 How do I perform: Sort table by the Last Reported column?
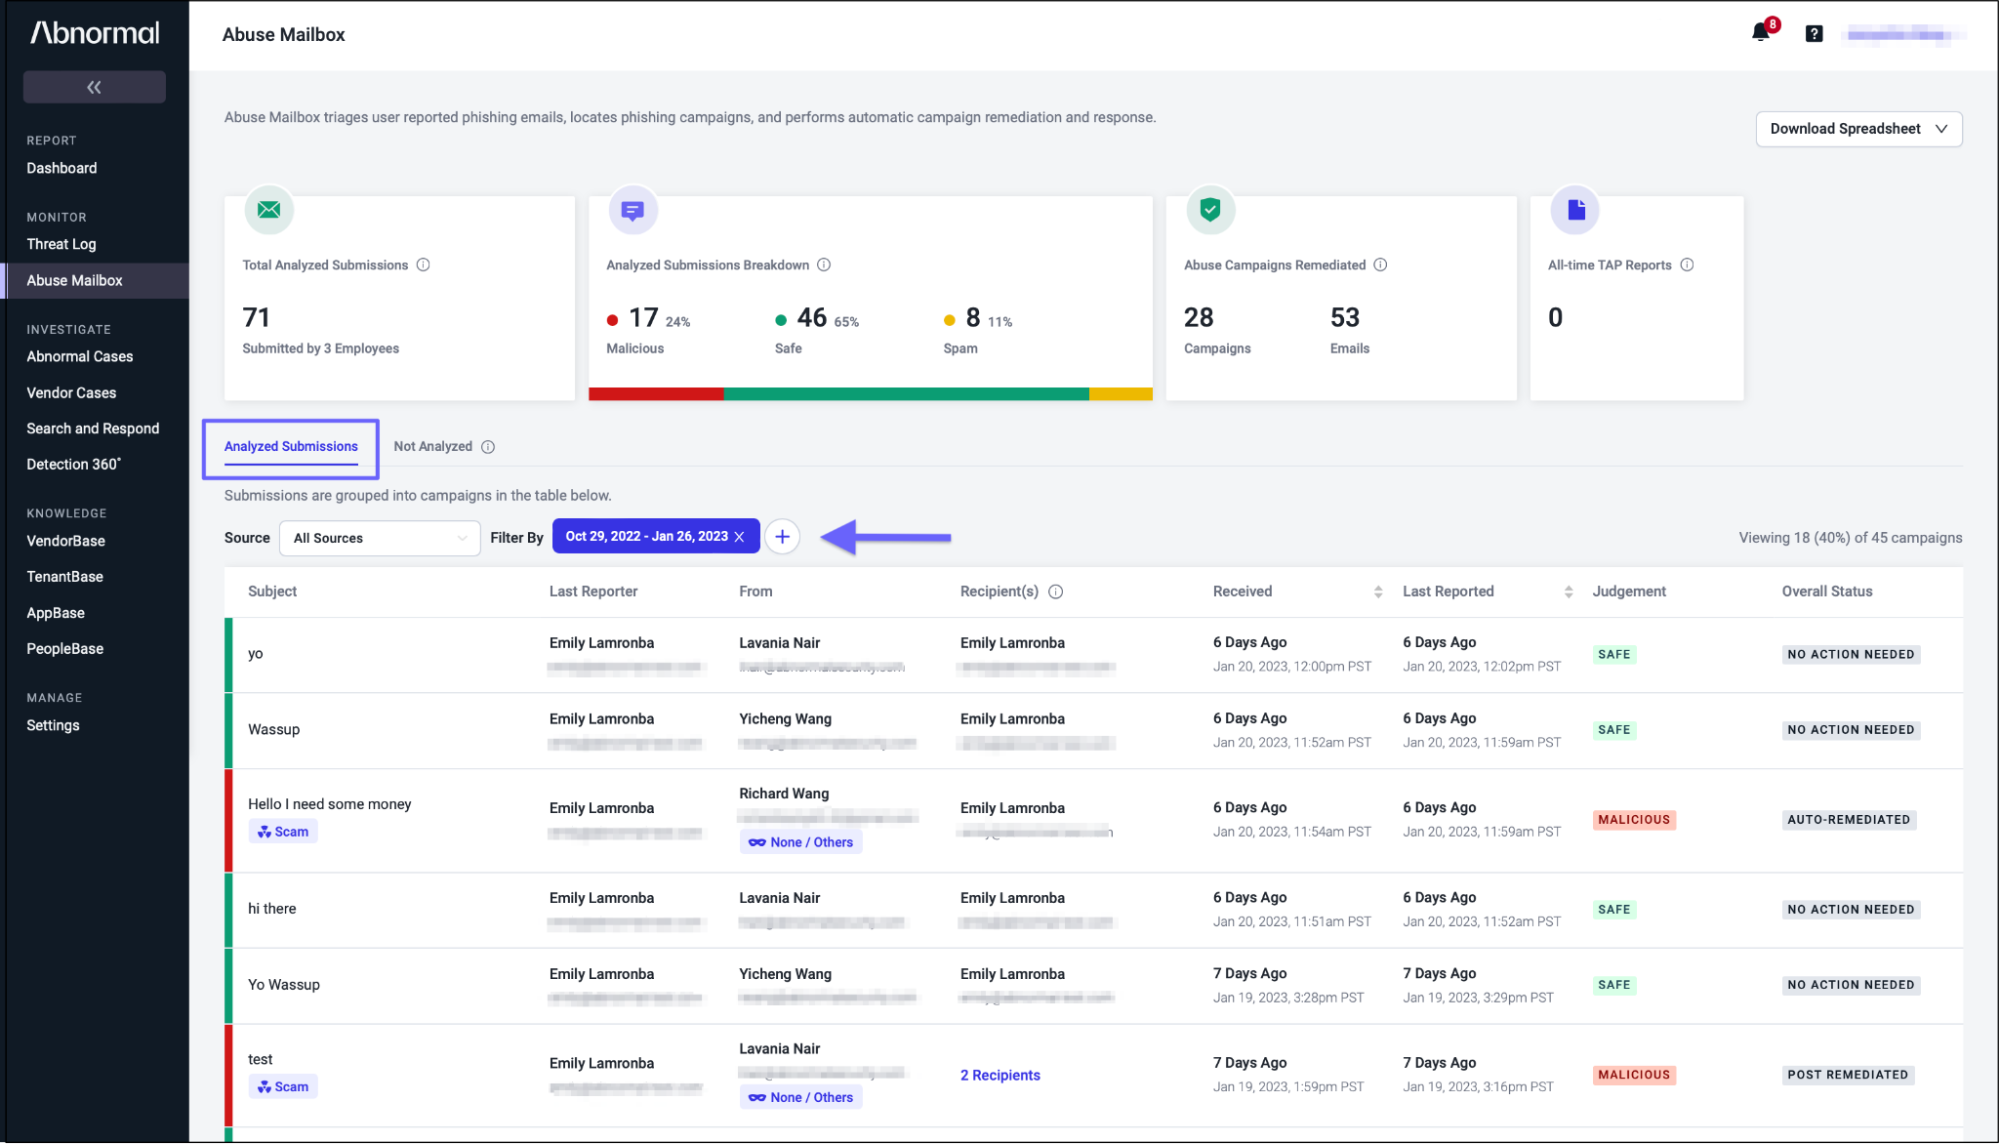1567,592
